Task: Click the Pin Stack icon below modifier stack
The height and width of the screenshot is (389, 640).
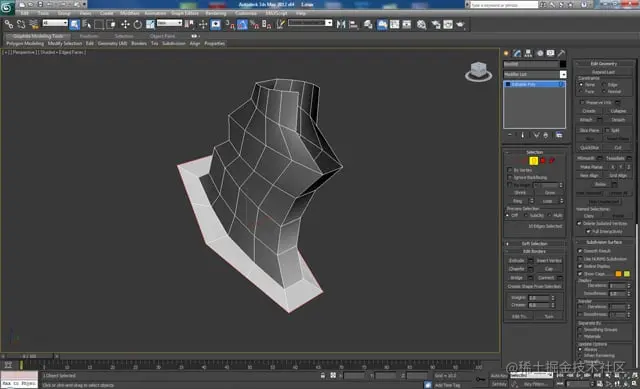Action: tap(510, 135)
